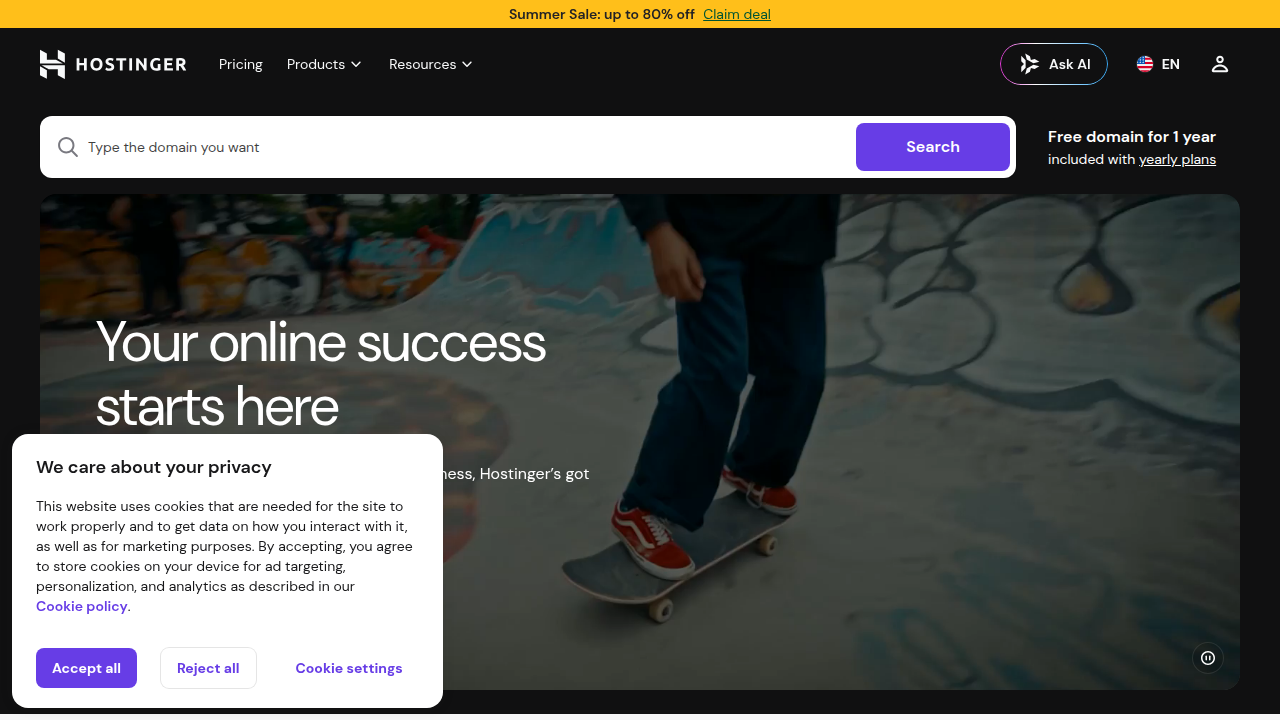Click the "Your online success starts here" headline
1280x720 pixels.
point(320,375)
